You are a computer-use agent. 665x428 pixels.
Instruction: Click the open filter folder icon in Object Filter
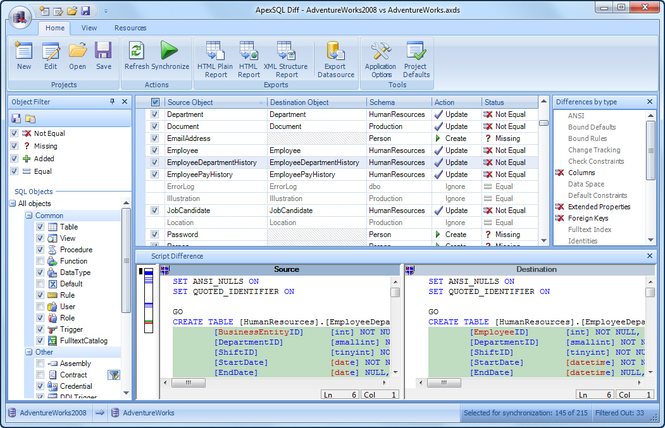(x=30, y=119)
